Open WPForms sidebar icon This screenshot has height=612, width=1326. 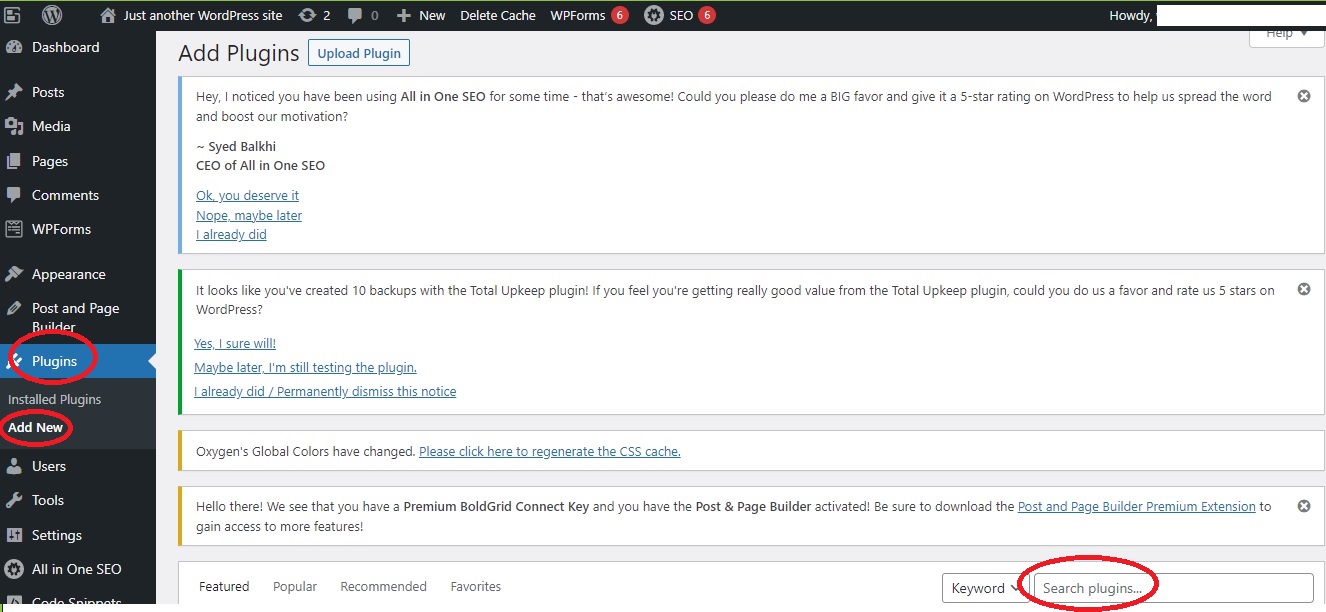tap(14, 229)
